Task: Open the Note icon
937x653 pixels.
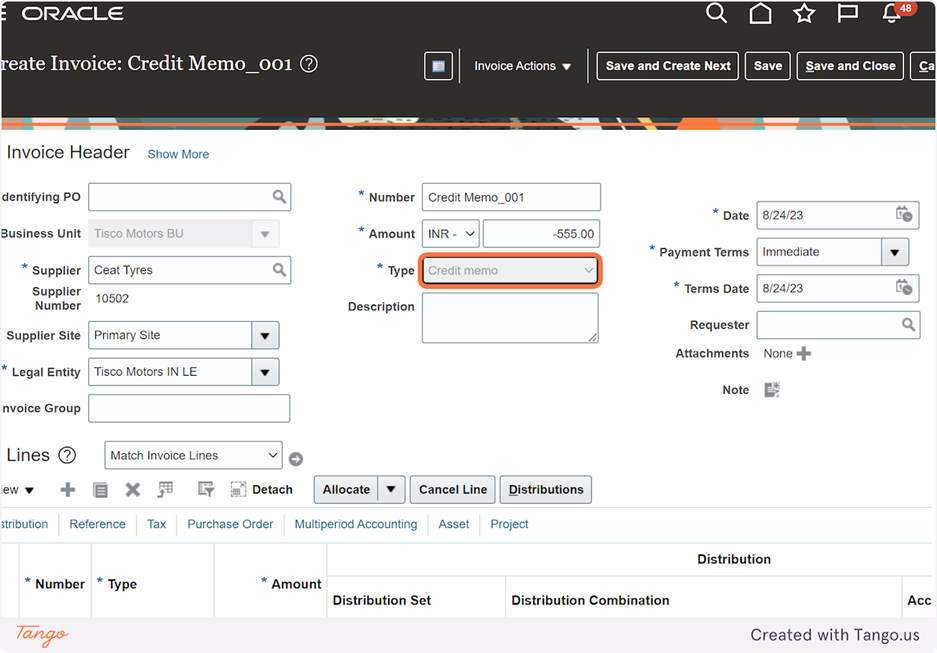Action: [772, 390]
